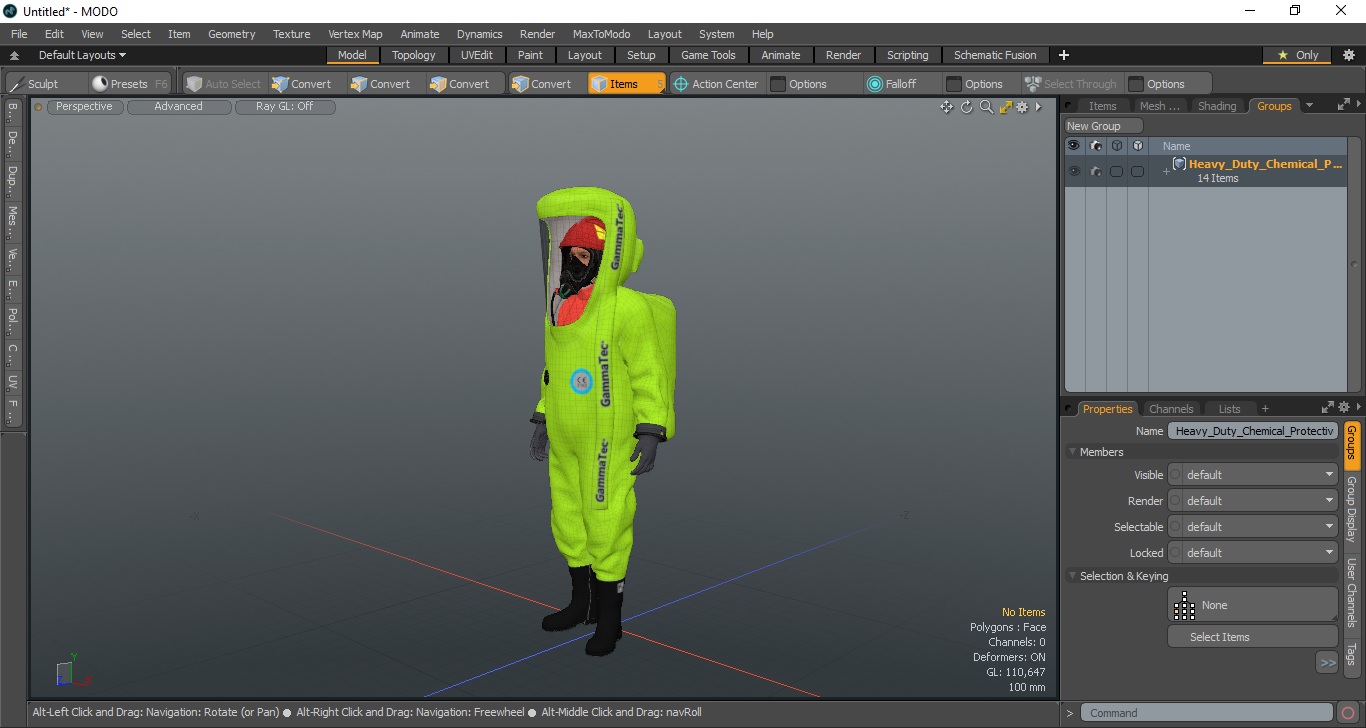1366x728 pixels.
Task: Click the first Convert button
Action: [x=301, y=84]
